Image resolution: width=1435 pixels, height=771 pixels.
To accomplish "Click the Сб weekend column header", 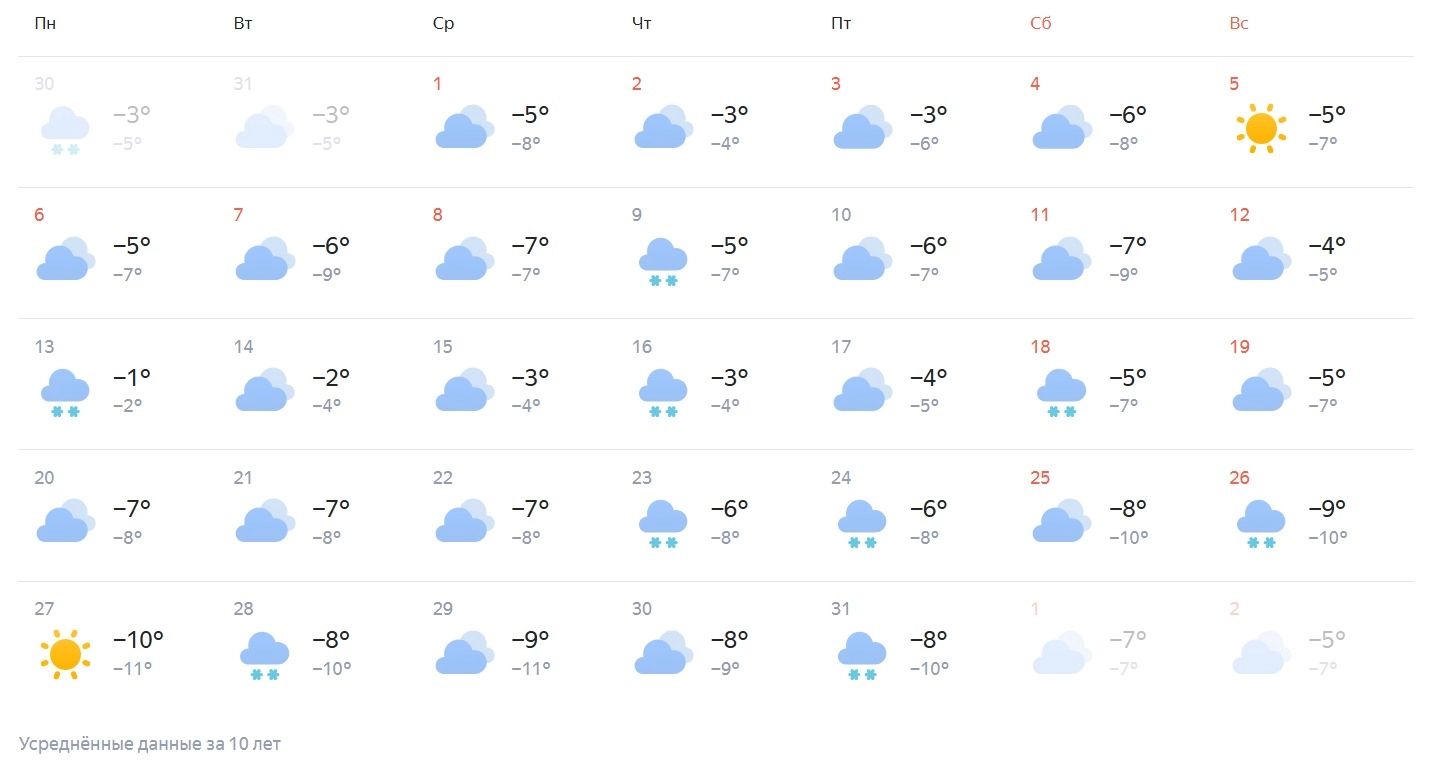I will click(1041, 24).
